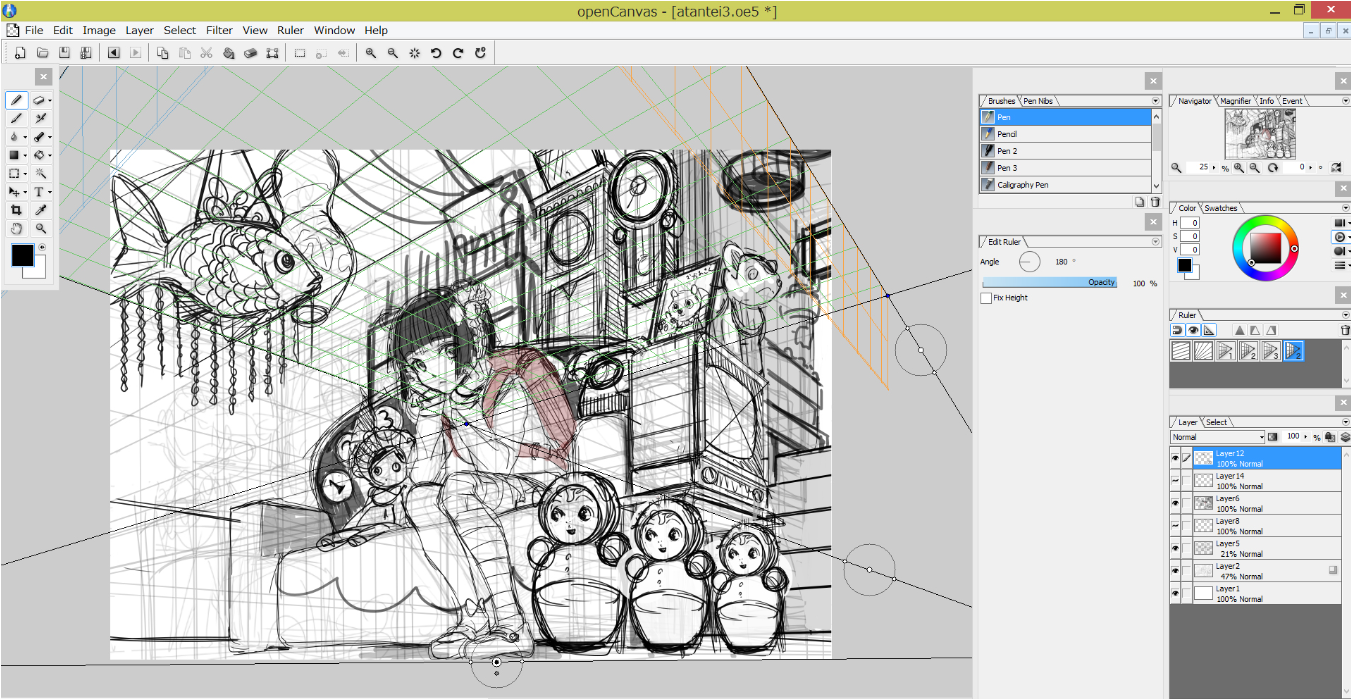The image size is (1351, 699).
Task: Choose the Pencil brush from the list
Action: click(x=1007, y=134)
